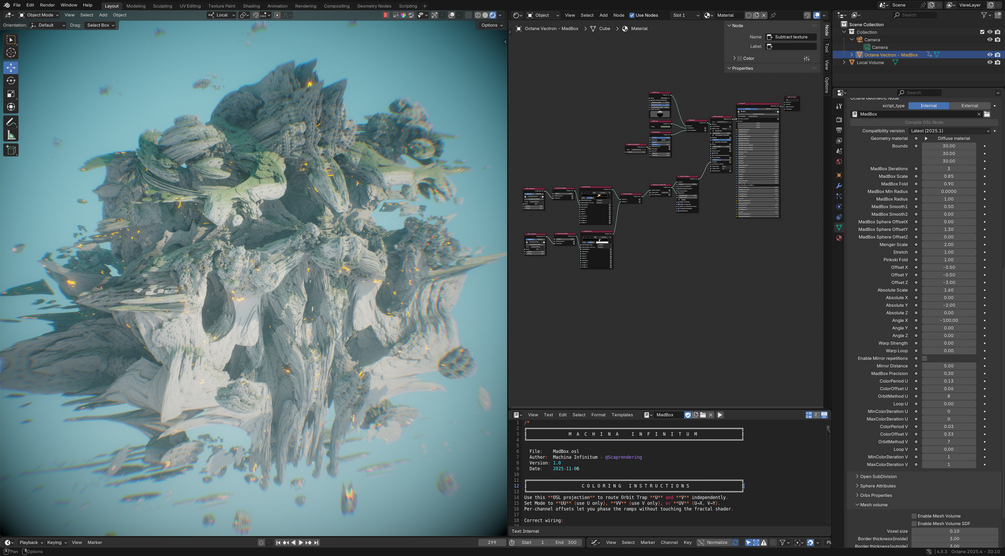
Task: Click the MadBox Scale value field
Action: (x=948, y=176)
